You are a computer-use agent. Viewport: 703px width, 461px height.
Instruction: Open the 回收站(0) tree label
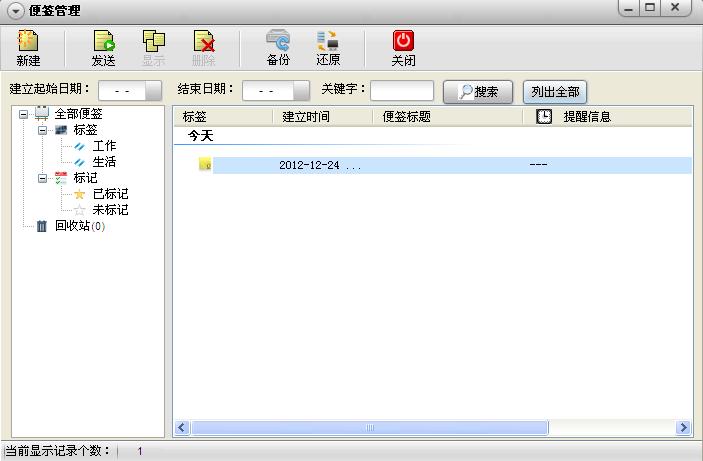(x=80, y=226)
